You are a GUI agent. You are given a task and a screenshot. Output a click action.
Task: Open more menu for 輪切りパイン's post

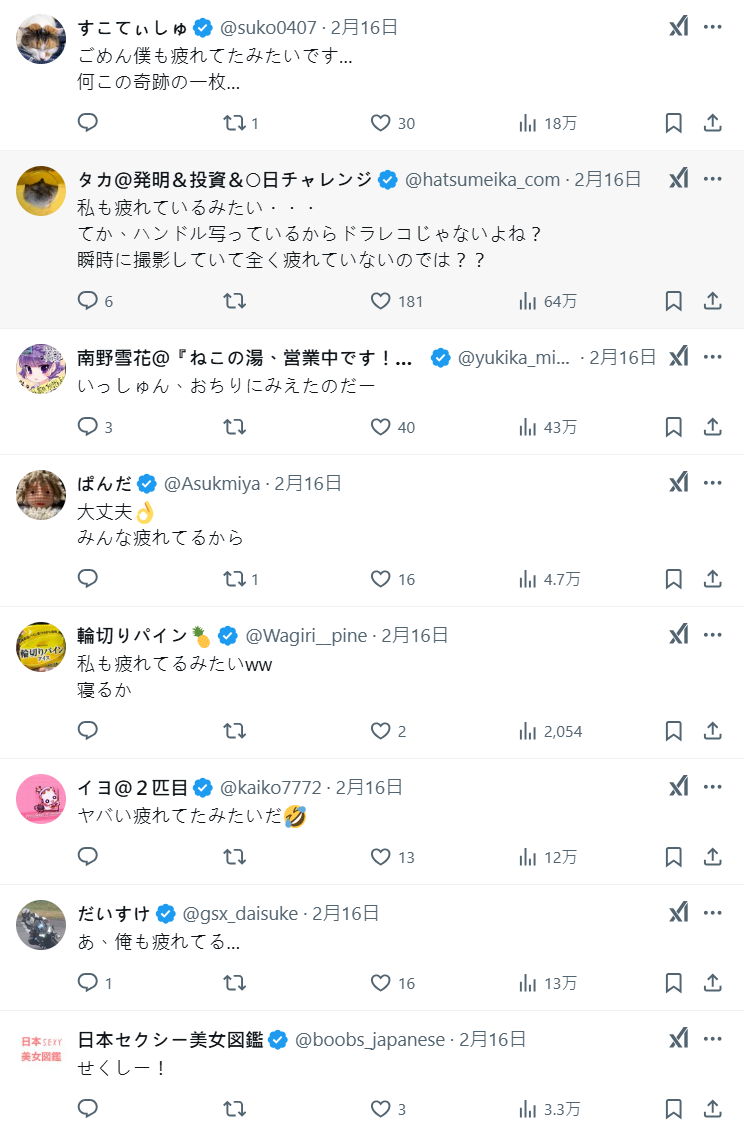point(713,635)
